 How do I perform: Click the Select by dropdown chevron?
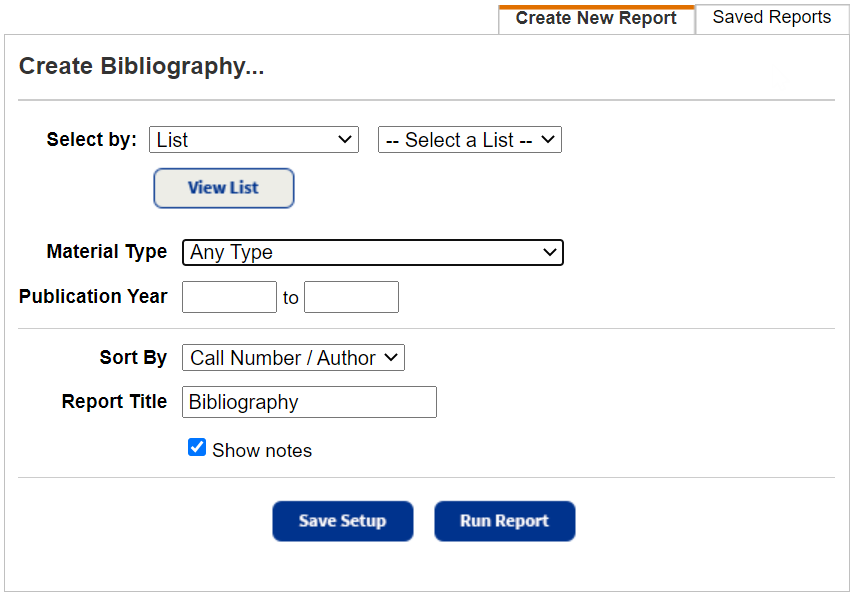tap(345, 139)
